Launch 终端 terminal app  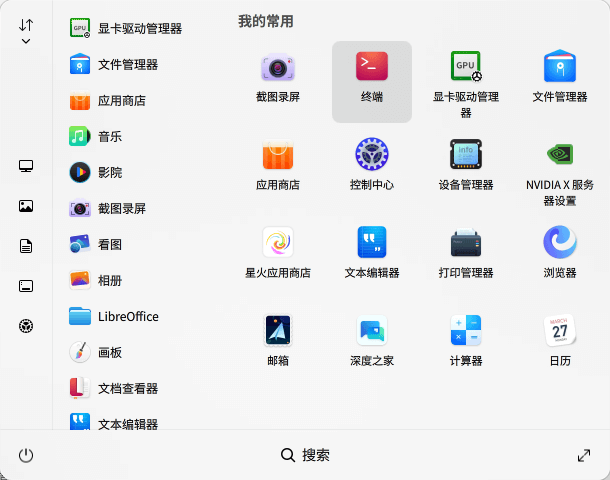(x=372, y=82)
